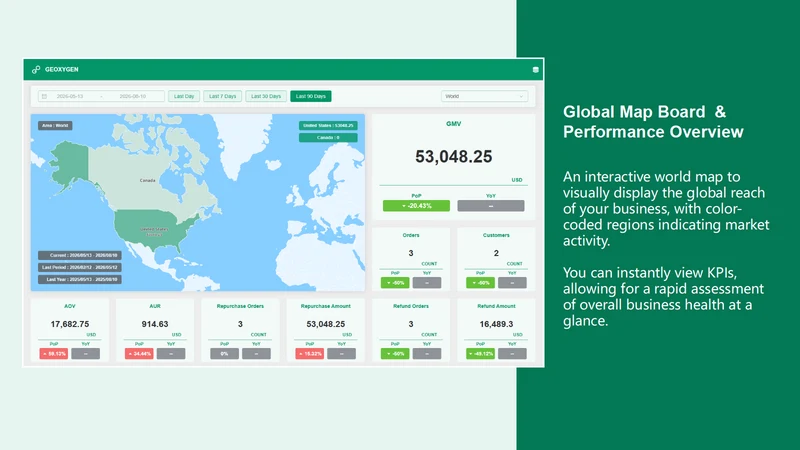Click the Global Map Board heading
Image resolution: width=800 pixels, height=450 pixels.
pyautogui.click(x=653, y=122)
